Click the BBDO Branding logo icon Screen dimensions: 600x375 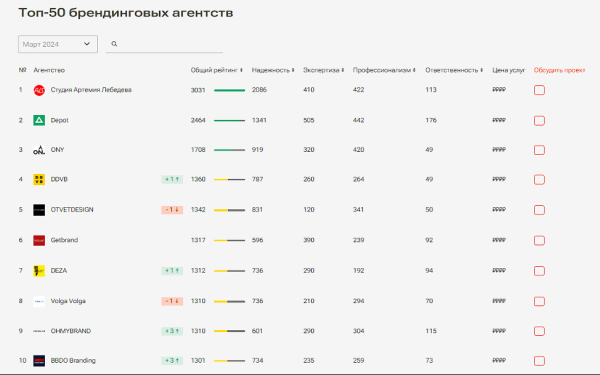[39, 360]
